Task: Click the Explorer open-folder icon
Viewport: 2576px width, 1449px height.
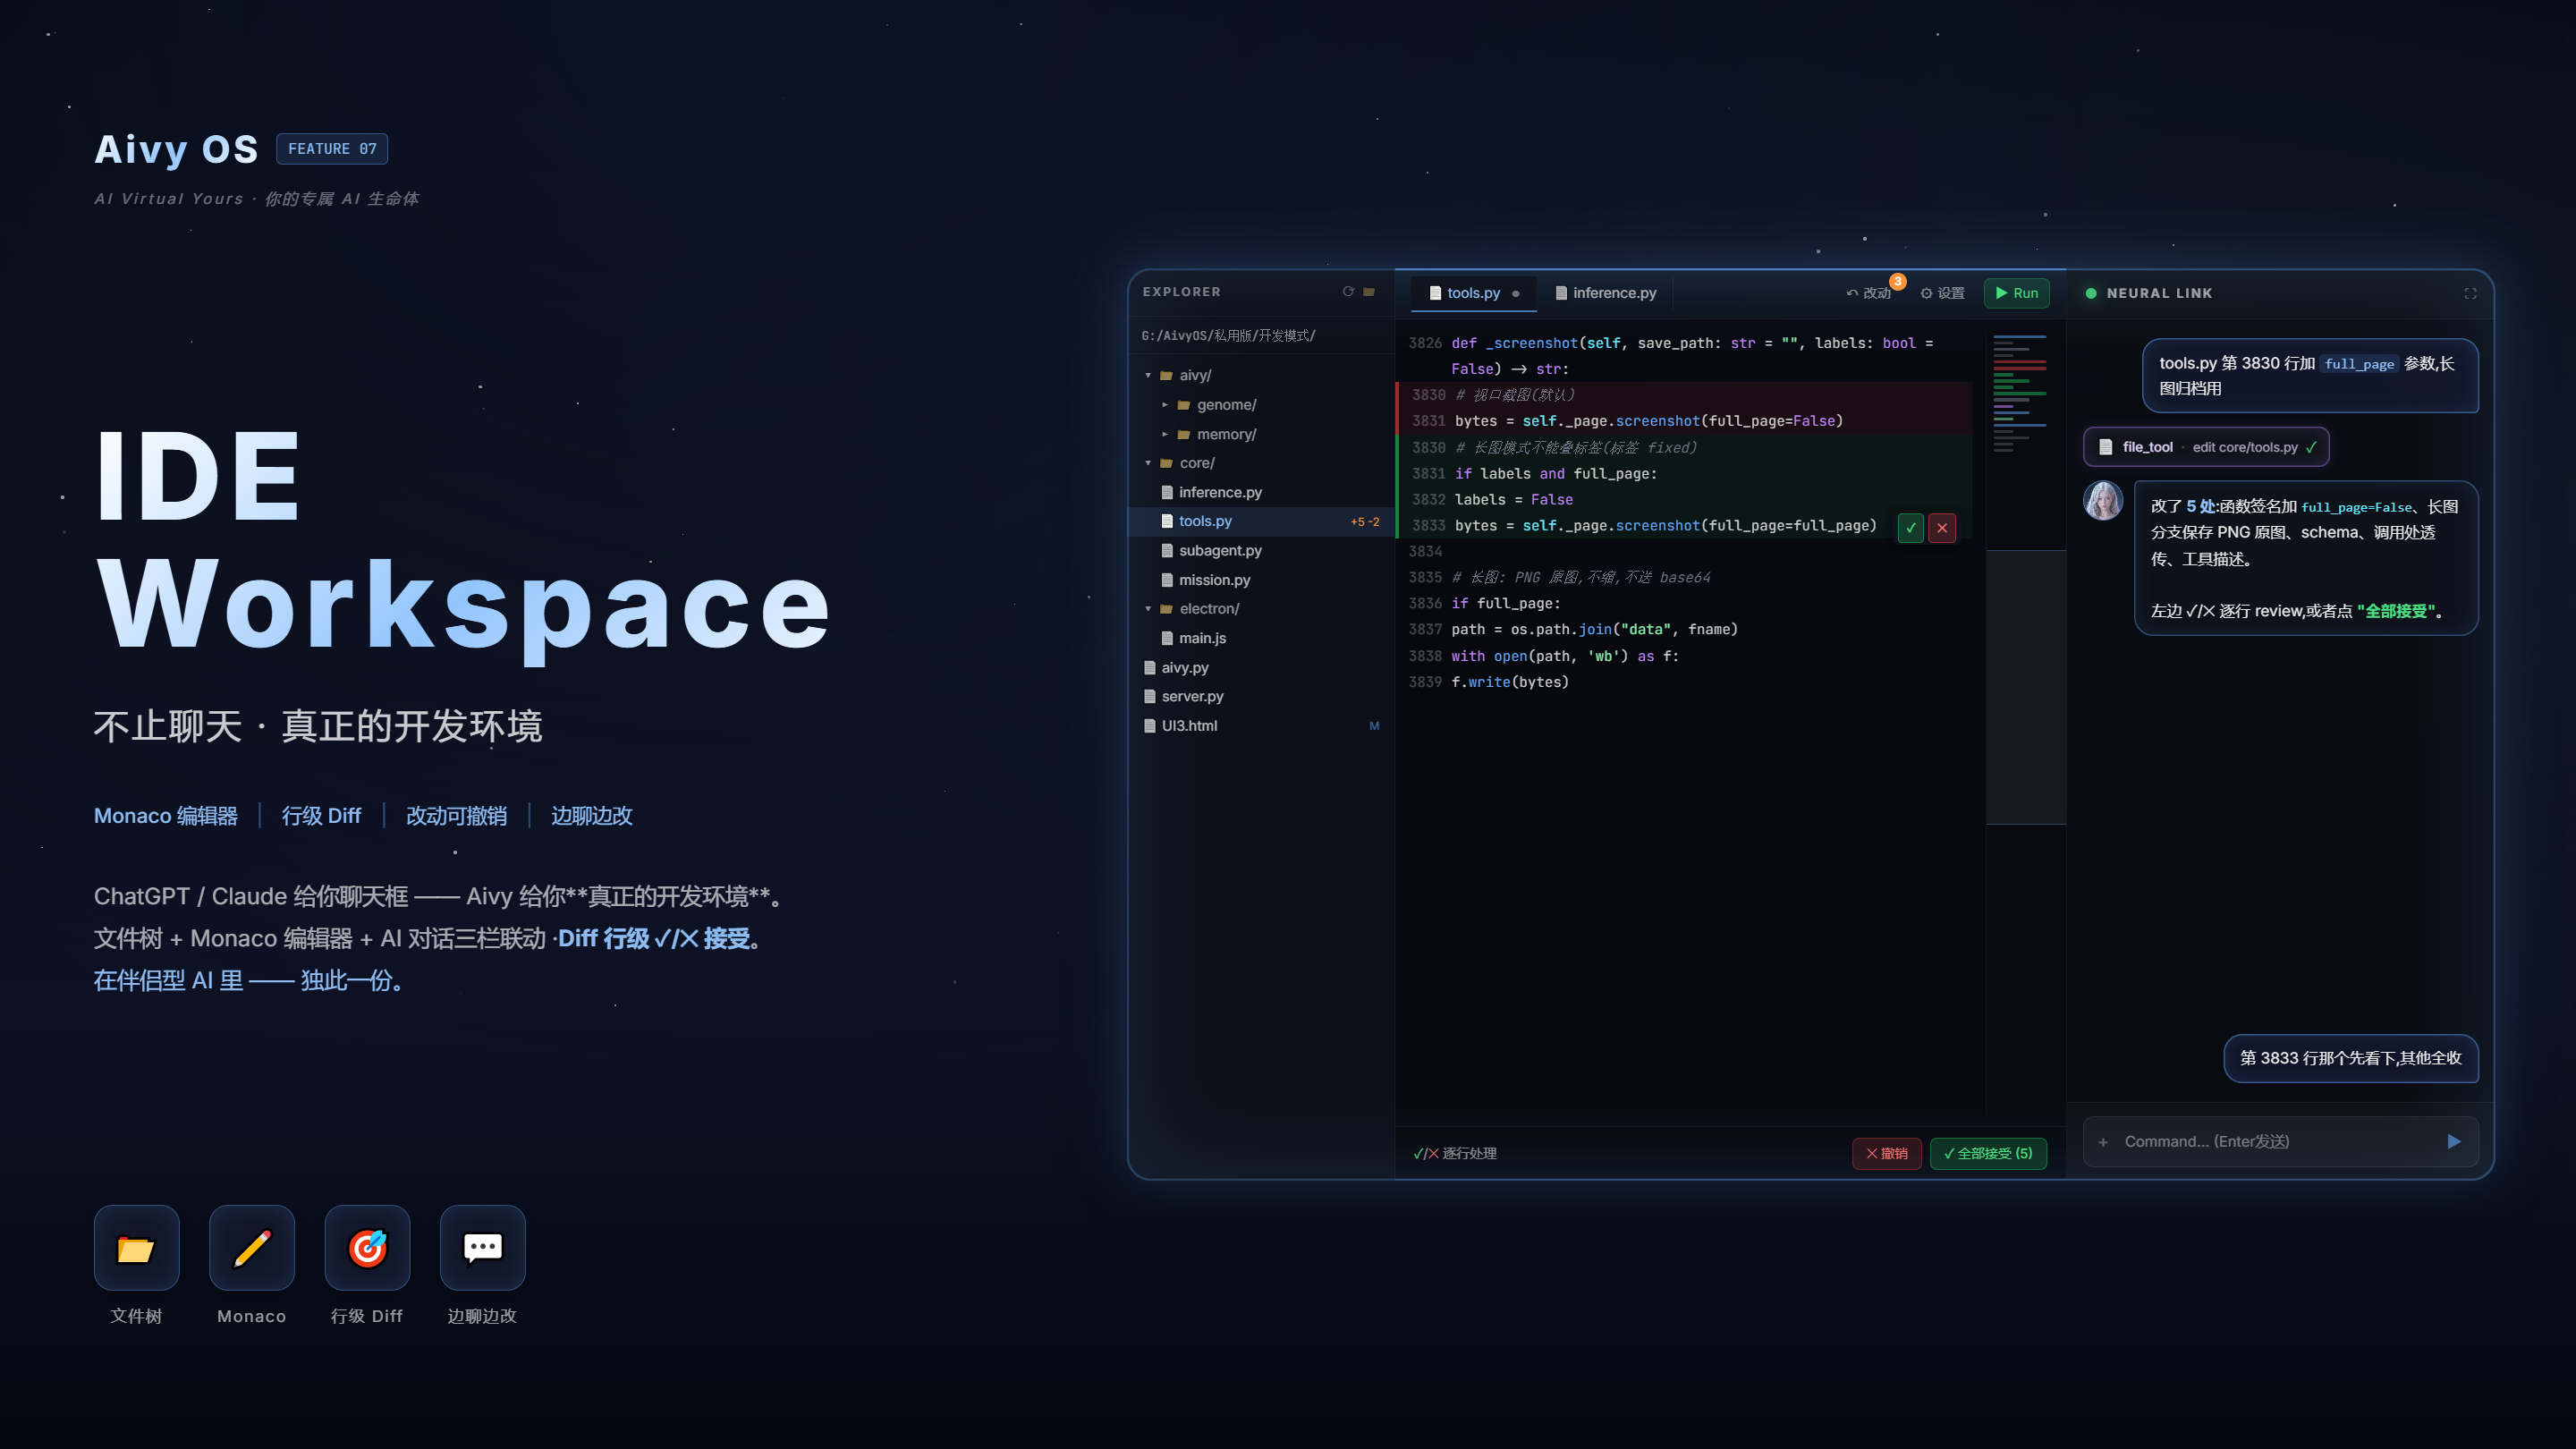Action: pos(1369,292)
